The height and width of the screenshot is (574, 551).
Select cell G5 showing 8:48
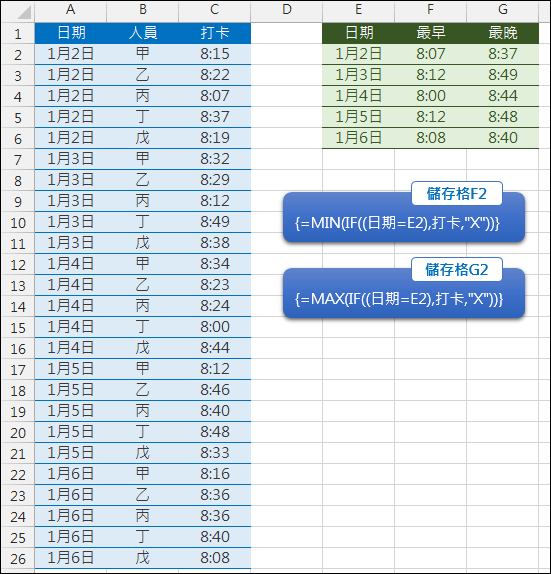point(503,117)
